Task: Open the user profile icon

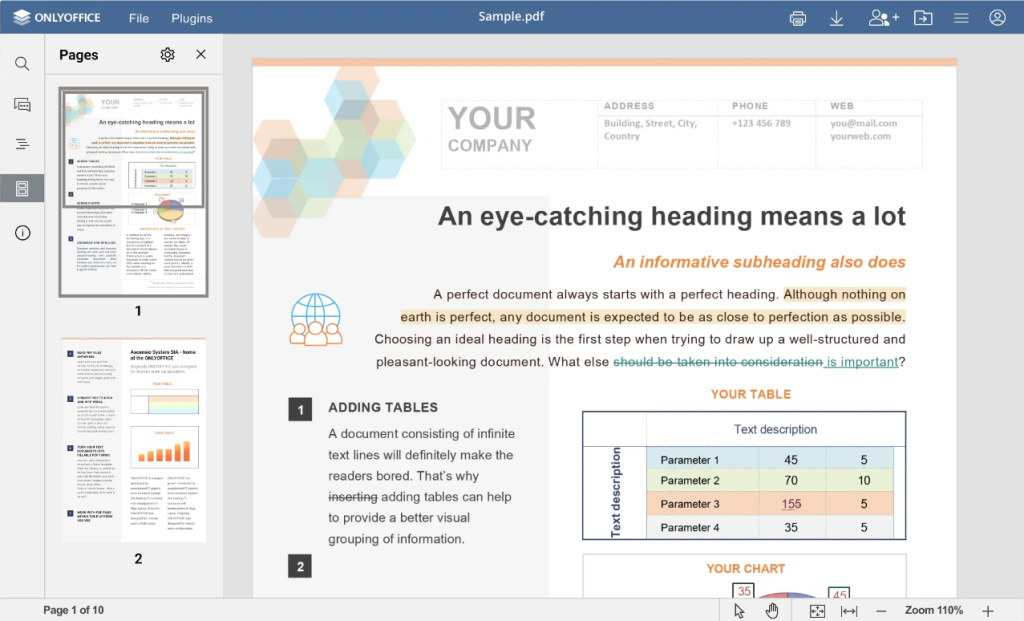Action: click(x=997, y=18)
